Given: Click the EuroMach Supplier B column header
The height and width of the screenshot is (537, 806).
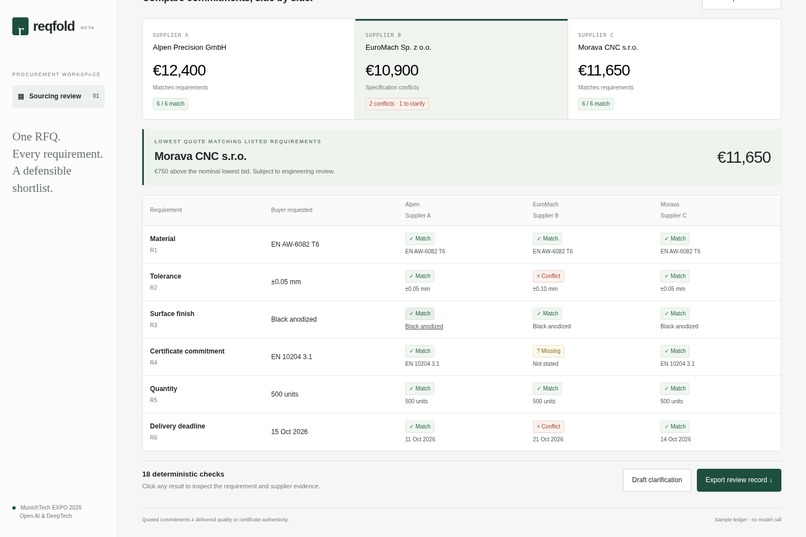Looking at the screenshot, I should click(x=545, y=210).
